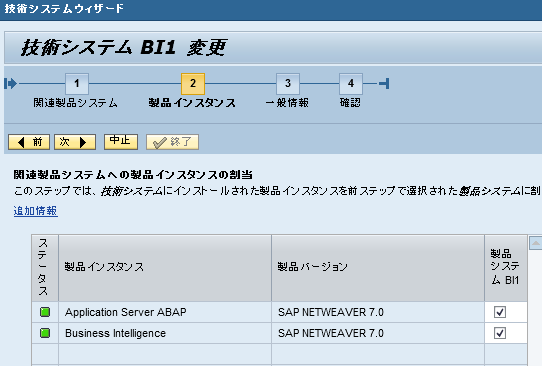Viewport: 542px width, 366px height.
Task: Select the Business Intelligence row cell
Action: [x=165, y=333]
